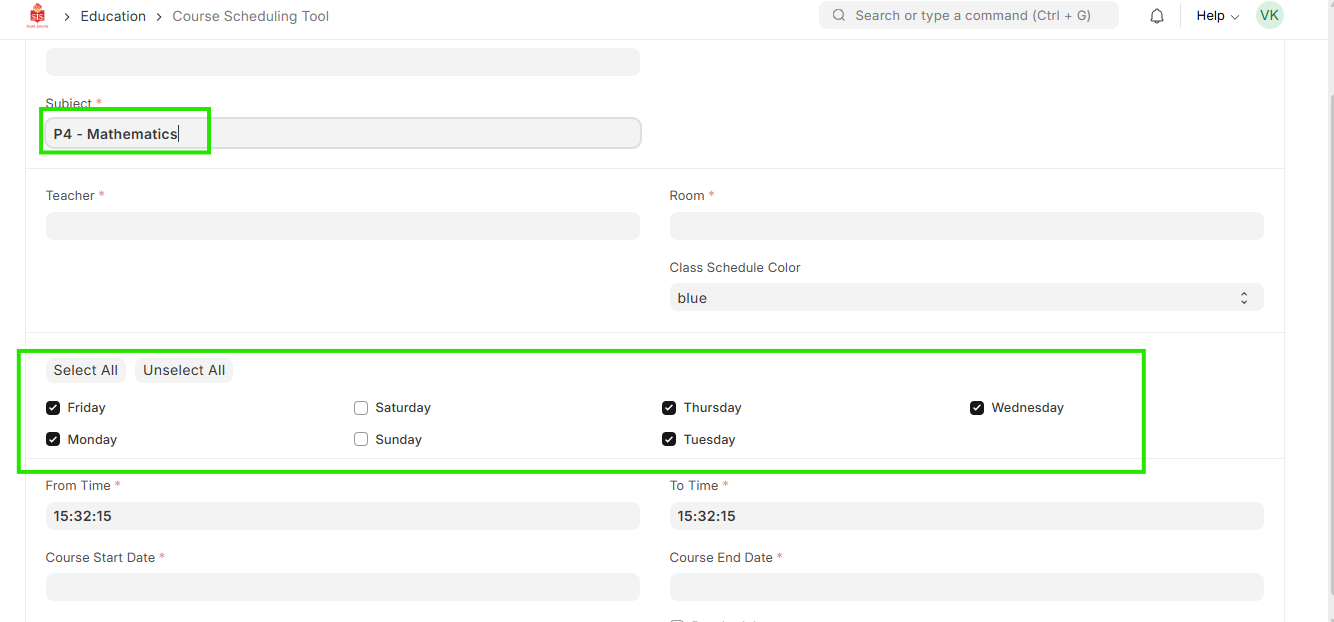Go to Education breadcrumb
The image size is (1334, 622).
pyautogui.click(x=113, y=16)
